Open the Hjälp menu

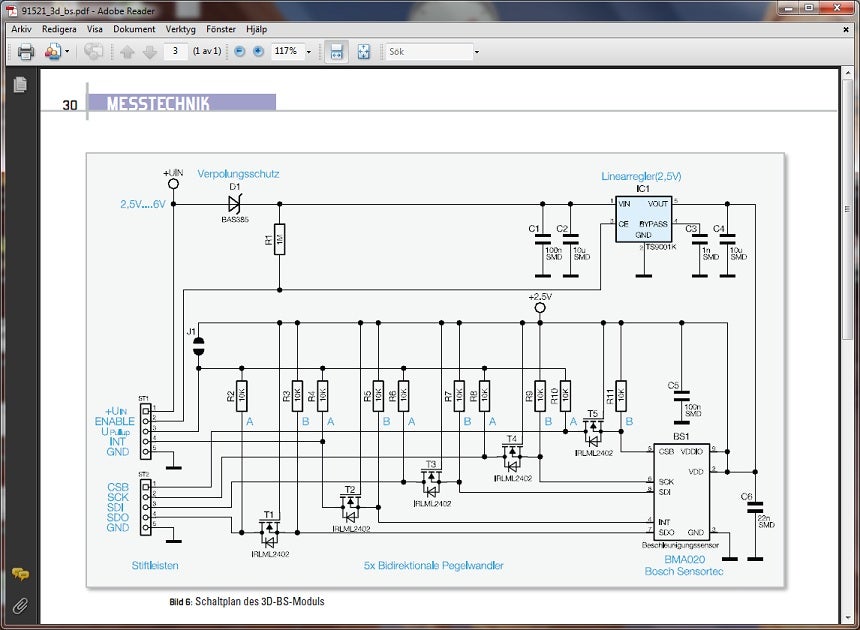point(257,29)
